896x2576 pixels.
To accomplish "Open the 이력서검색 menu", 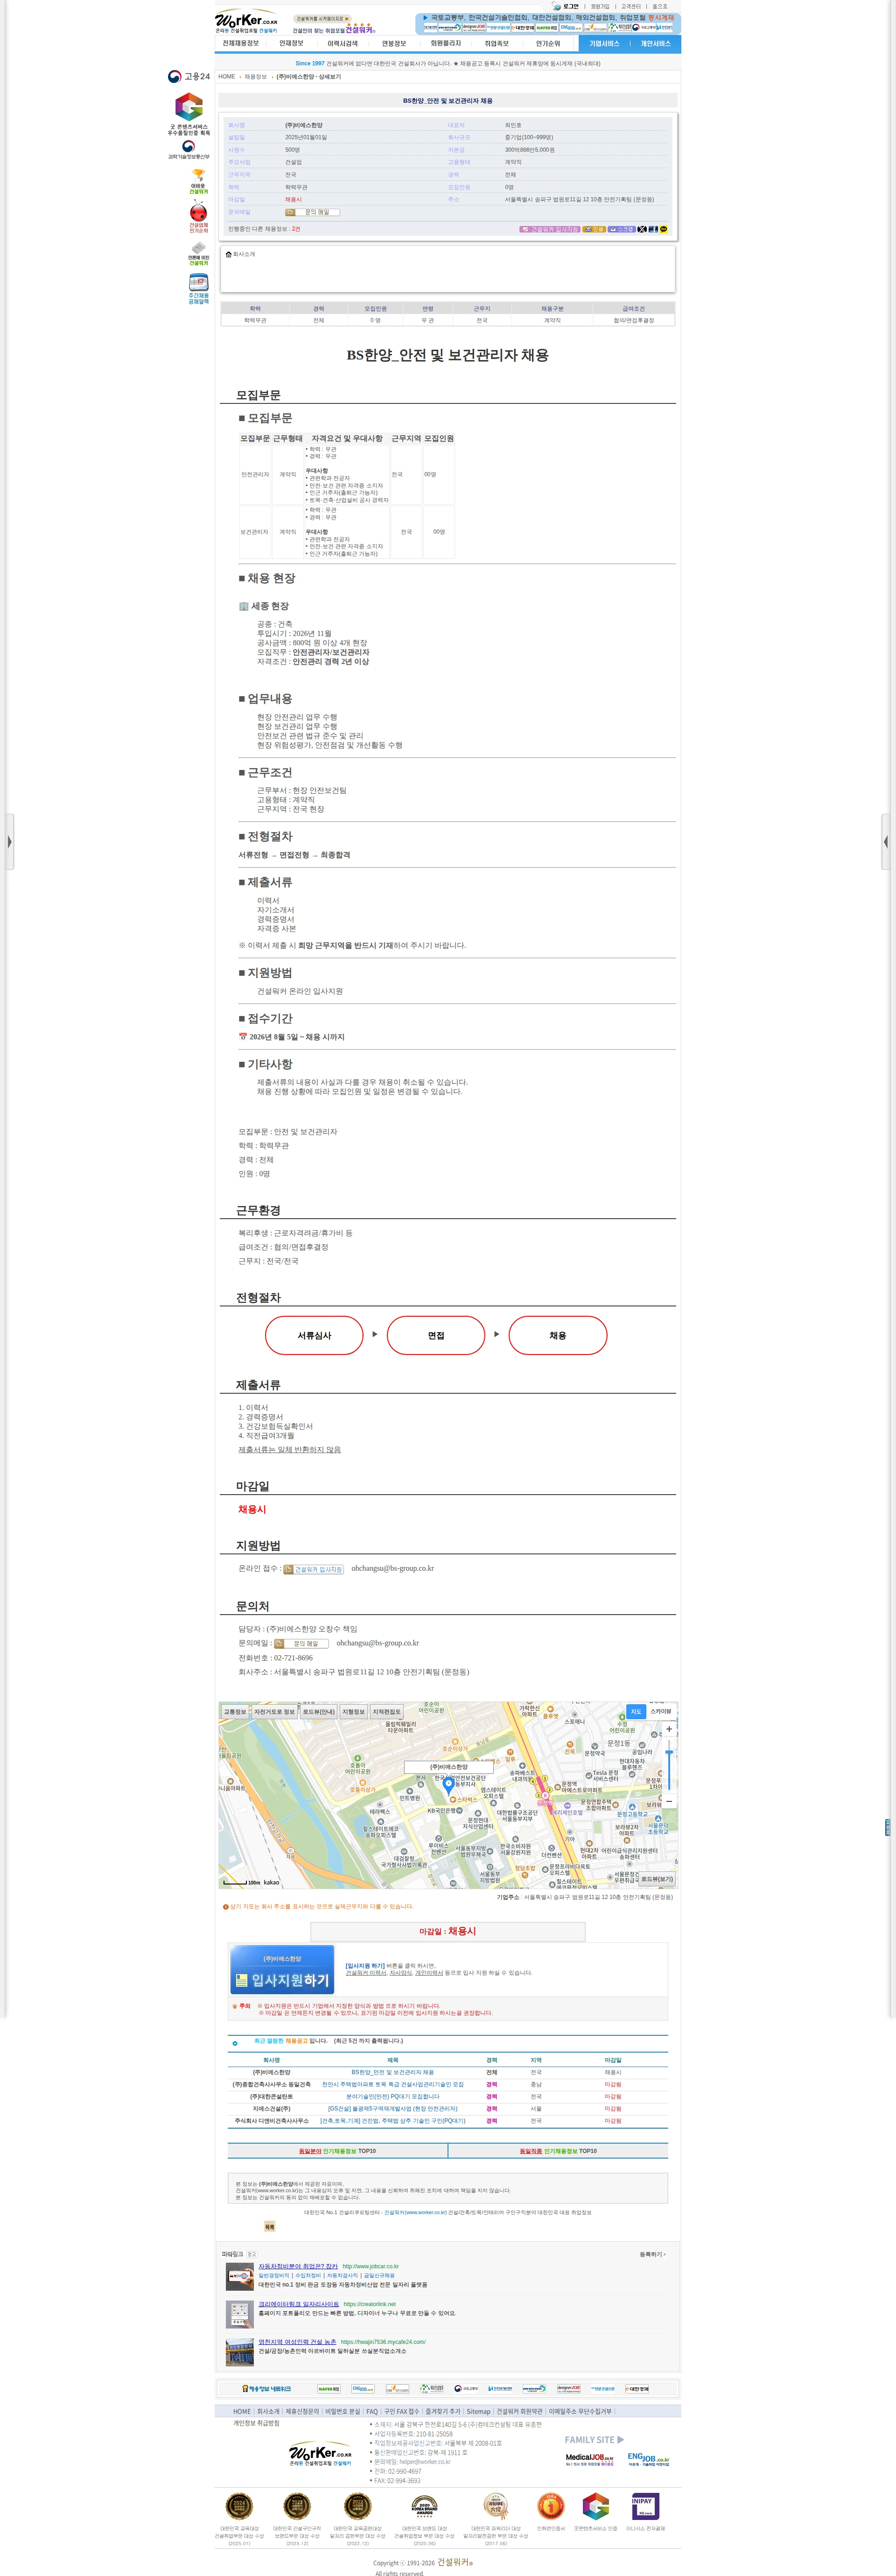I will click(x=342, y=44).
